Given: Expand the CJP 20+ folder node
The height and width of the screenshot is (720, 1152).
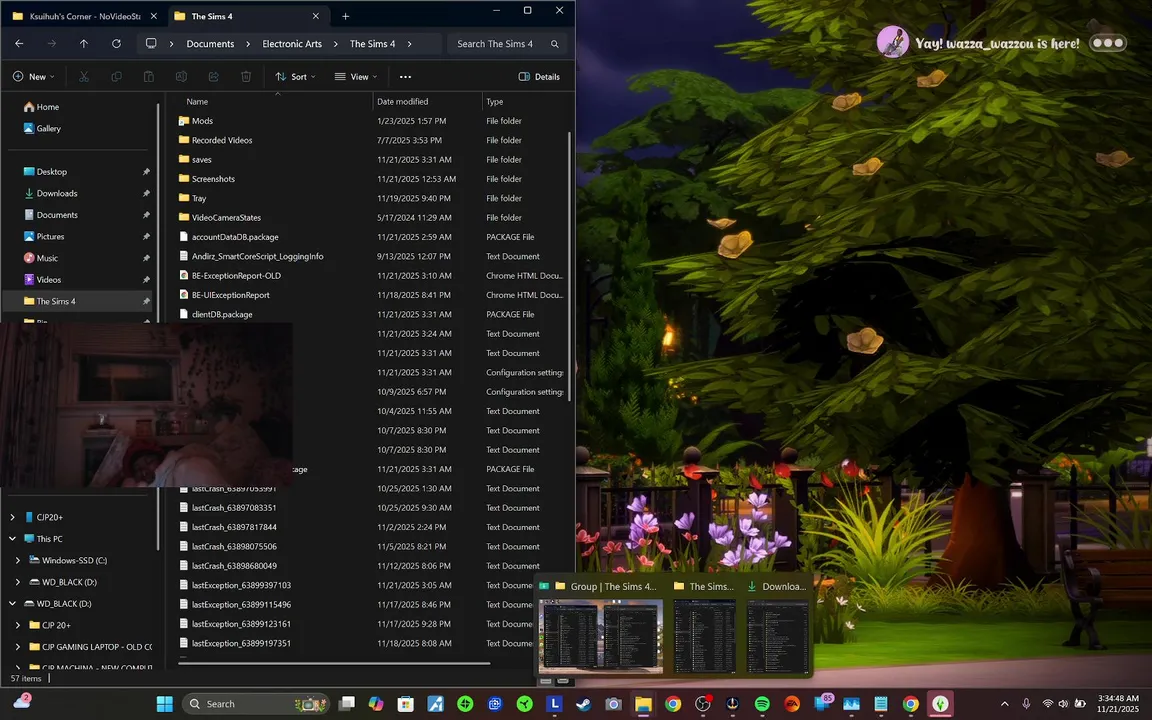Looking at the screenshot, I should [x=18, y=625].
